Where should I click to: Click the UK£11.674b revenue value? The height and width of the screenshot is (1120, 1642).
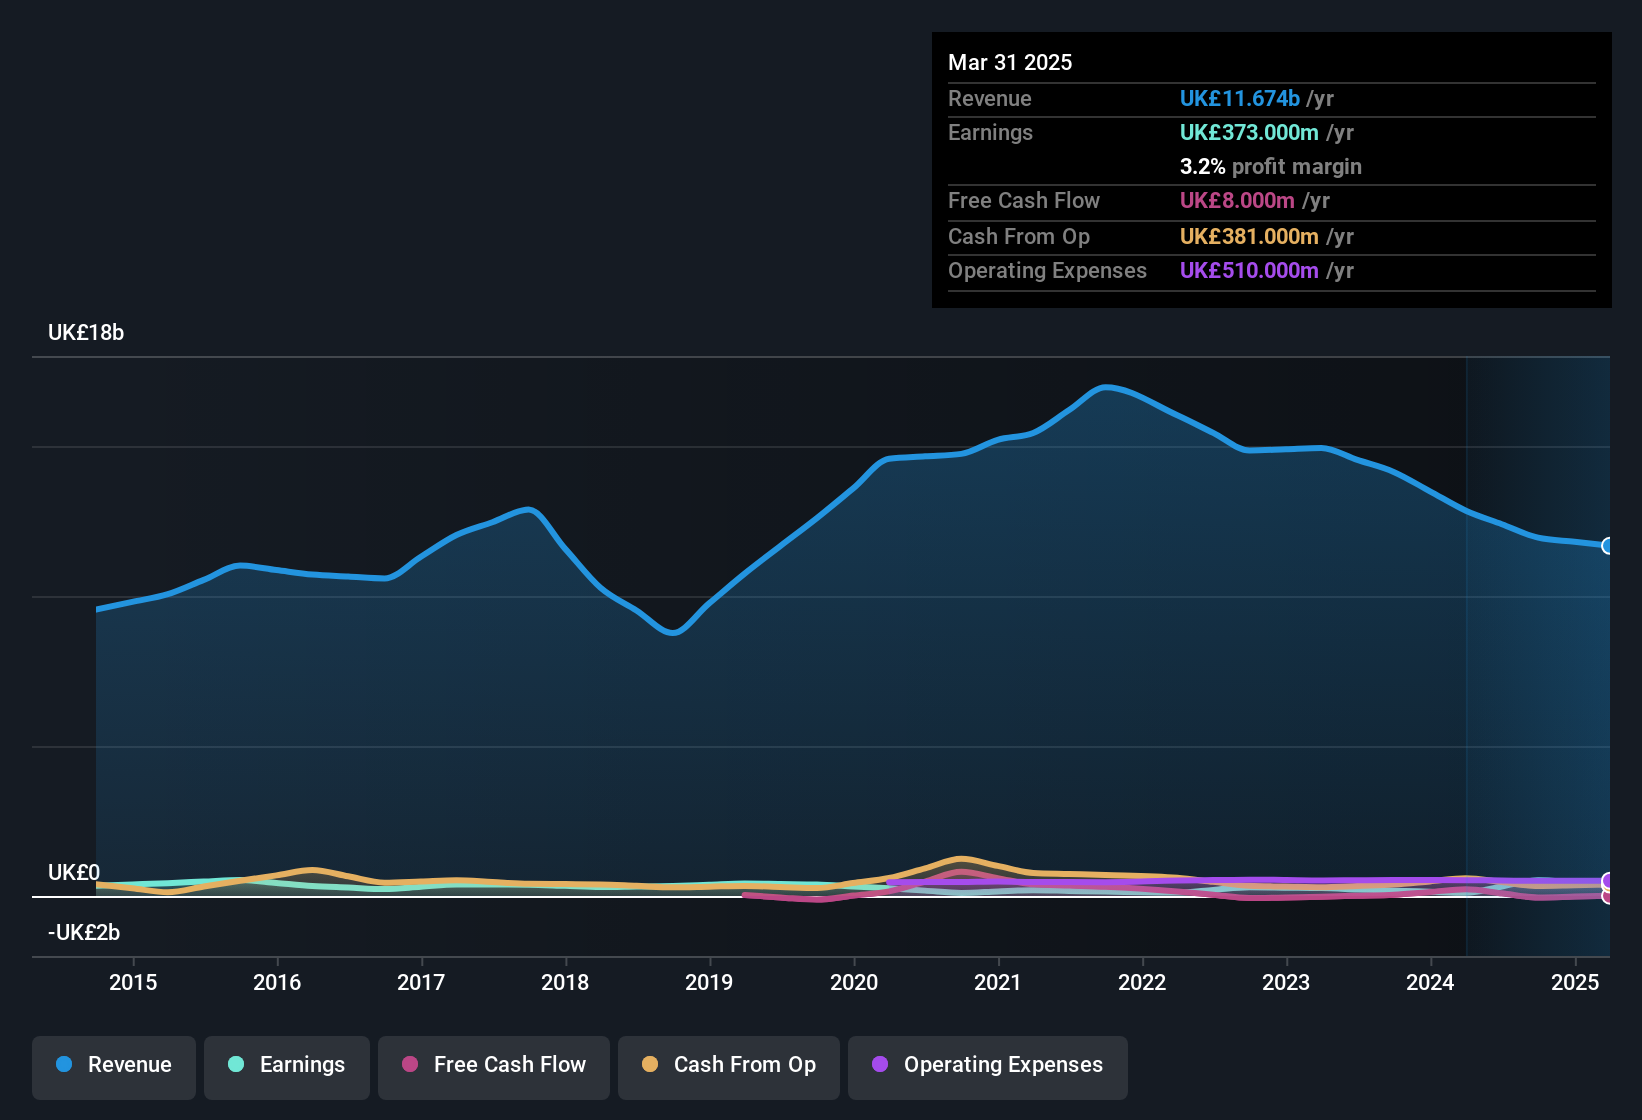(1241, 98)
